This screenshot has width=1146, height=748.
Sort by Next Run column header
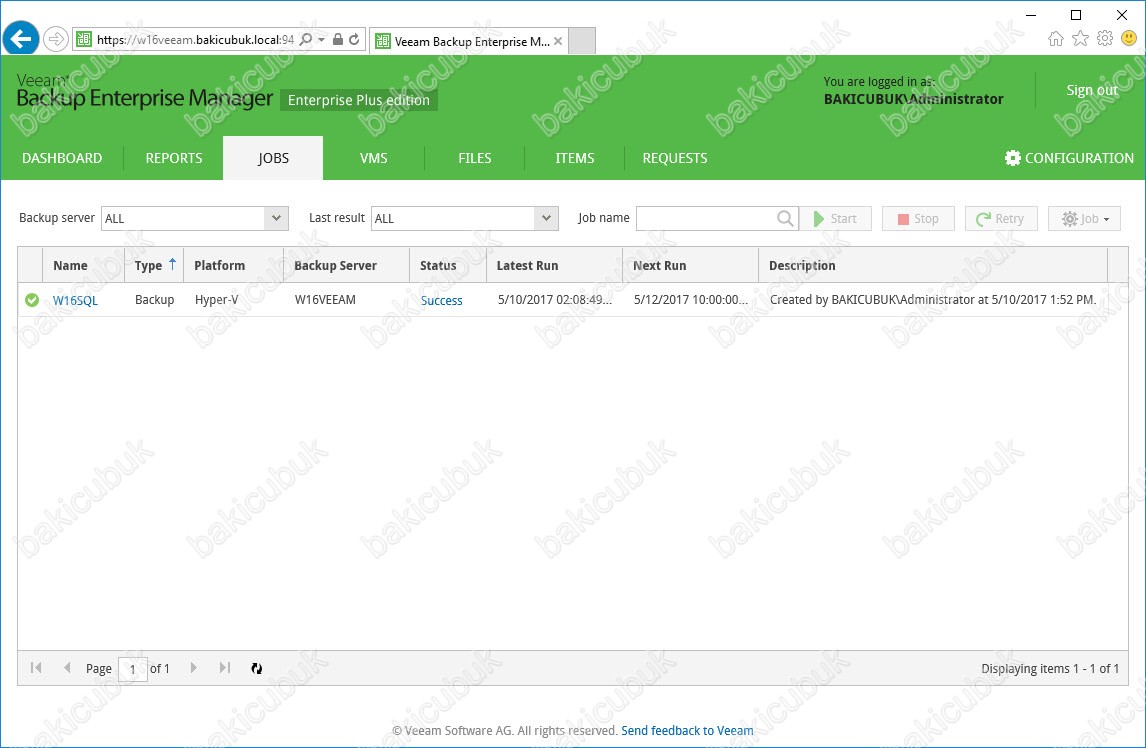[x=691, y=265]
